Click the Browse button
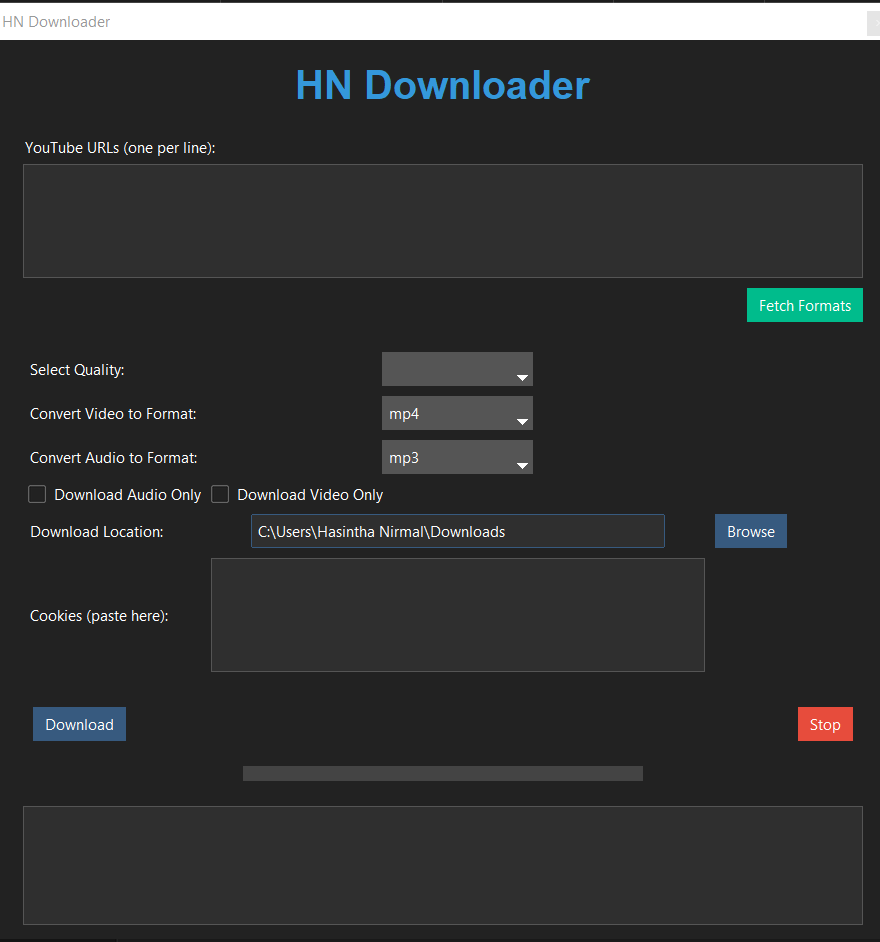The image size is (880, 942). pyautogui.click(x=750, y=531)
